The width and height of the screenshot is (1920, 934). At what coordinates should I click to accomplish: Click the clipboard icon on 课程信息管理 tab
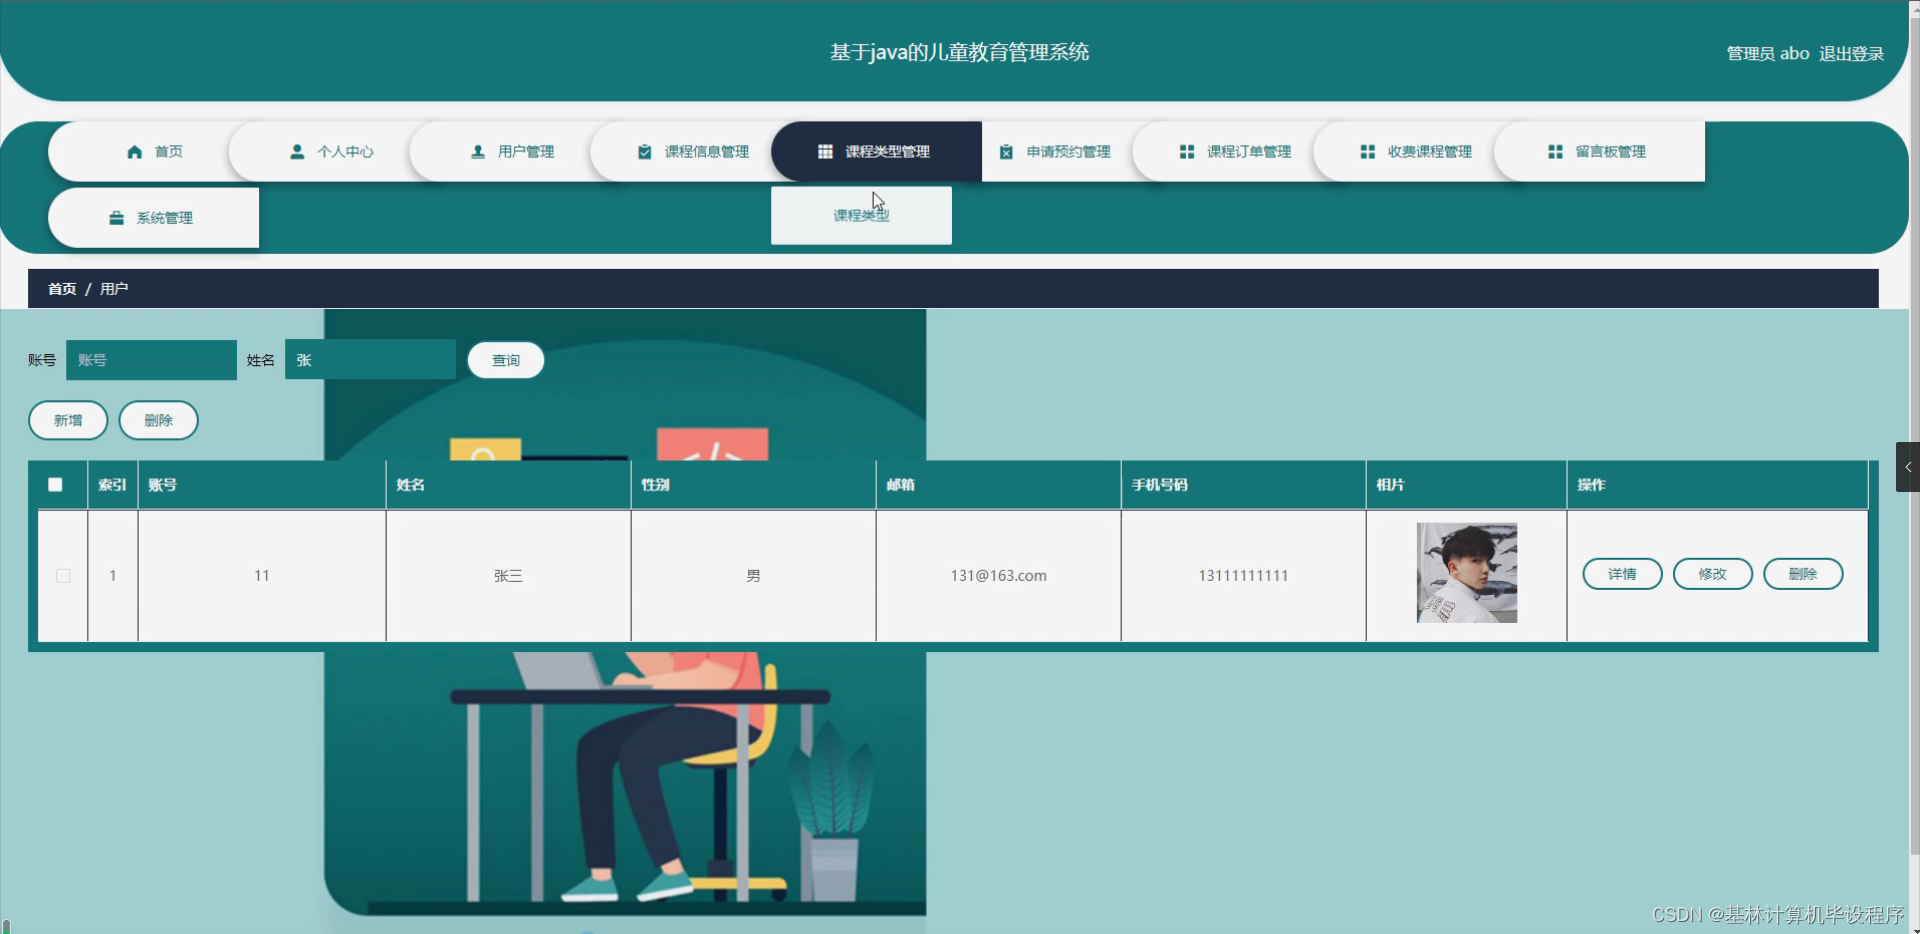click(643, 151)
